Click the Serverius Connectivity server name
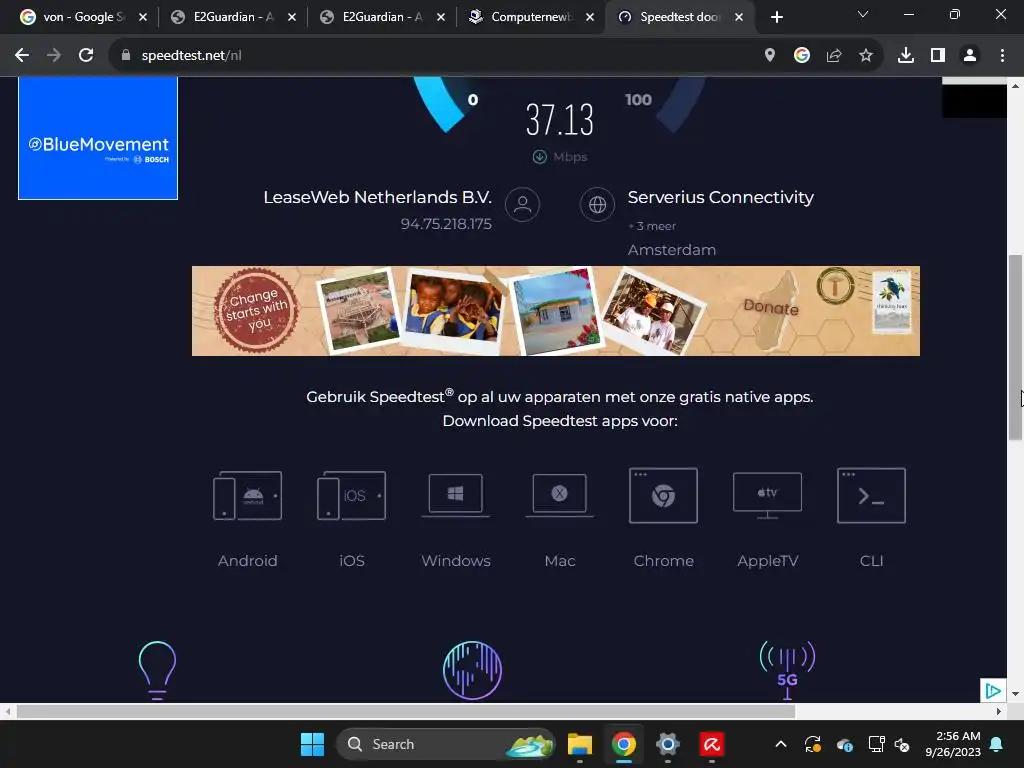The width and height of the screenshot is (1024, 768). (720, 197)
